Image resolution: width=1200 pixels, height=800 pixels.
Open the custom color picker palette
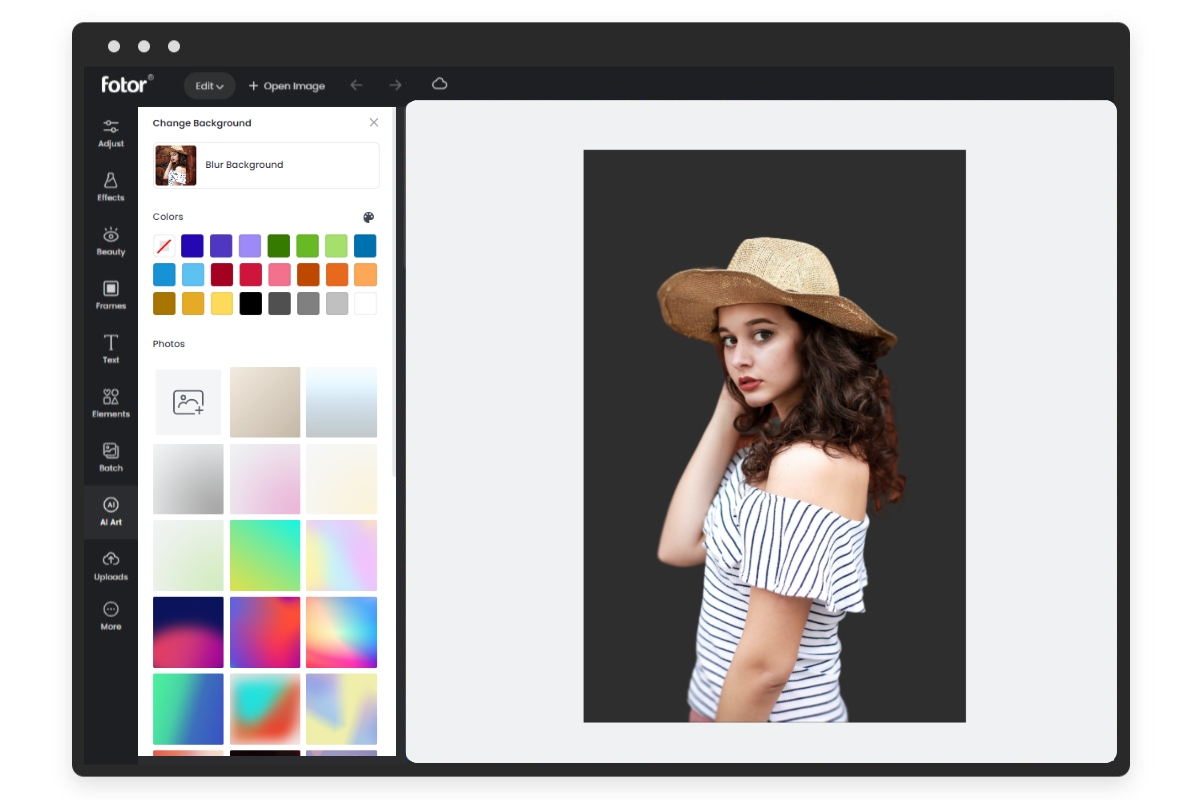tap(369, 215)
